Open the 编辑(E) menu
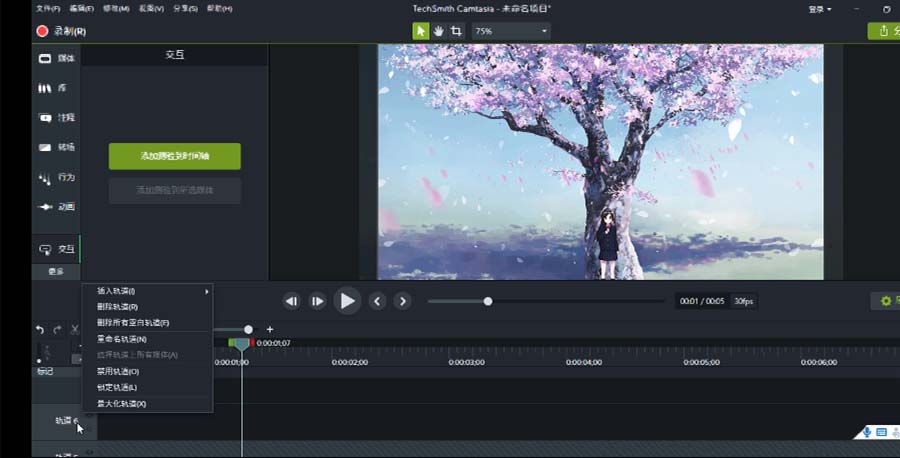The height and width of the screenshot is (458, 900). [x=82, y=9]
